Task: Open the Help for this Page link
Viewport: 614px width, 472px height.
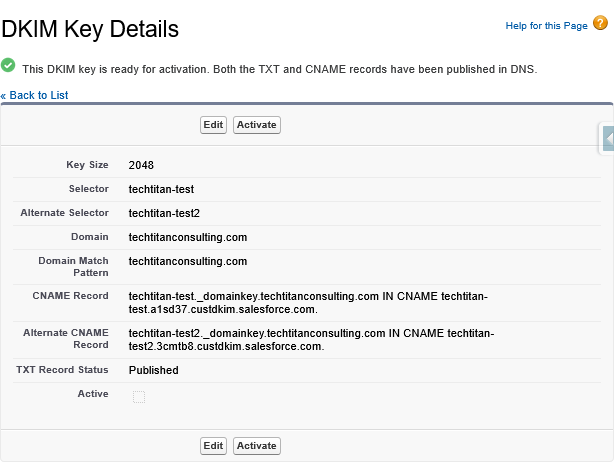Action: (x=546, y=26)
